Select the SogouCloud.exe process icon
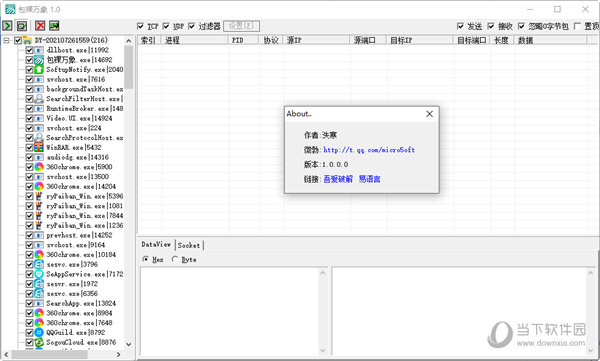 (39, 342)
